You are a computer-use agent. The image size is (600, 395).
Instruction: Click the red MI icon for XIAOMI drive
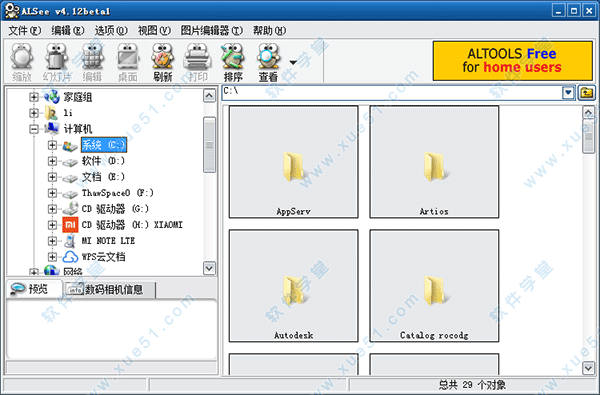70,225
